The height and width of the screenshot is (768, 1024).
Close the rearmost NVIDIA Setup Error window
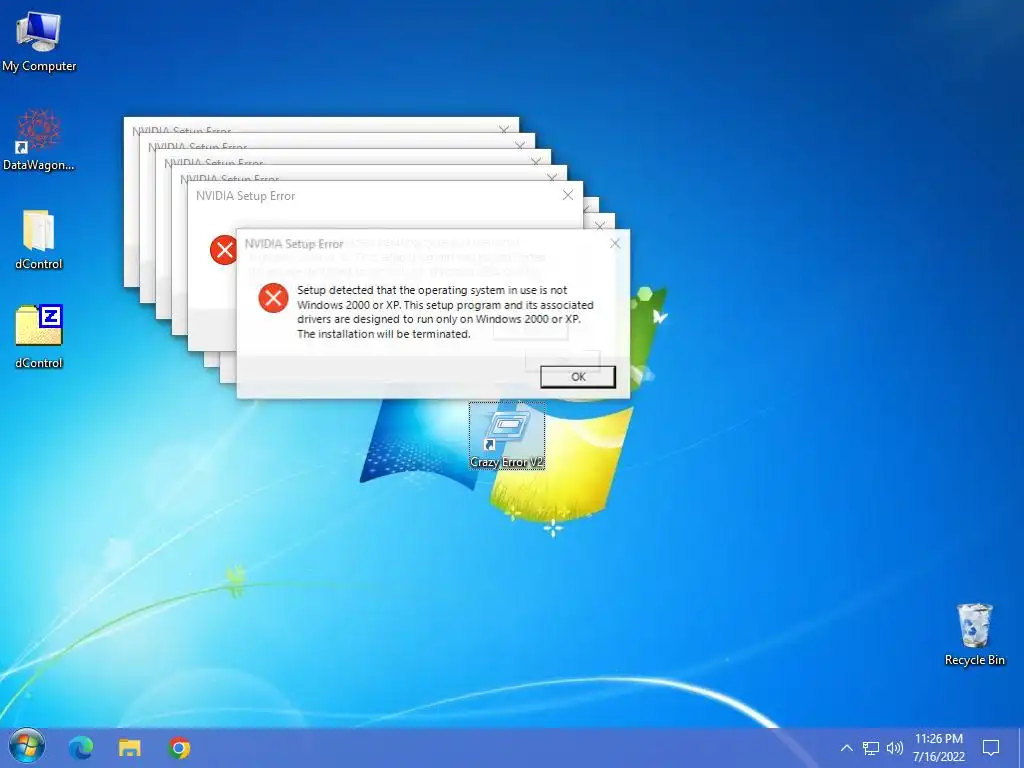[x=504, y=129]
